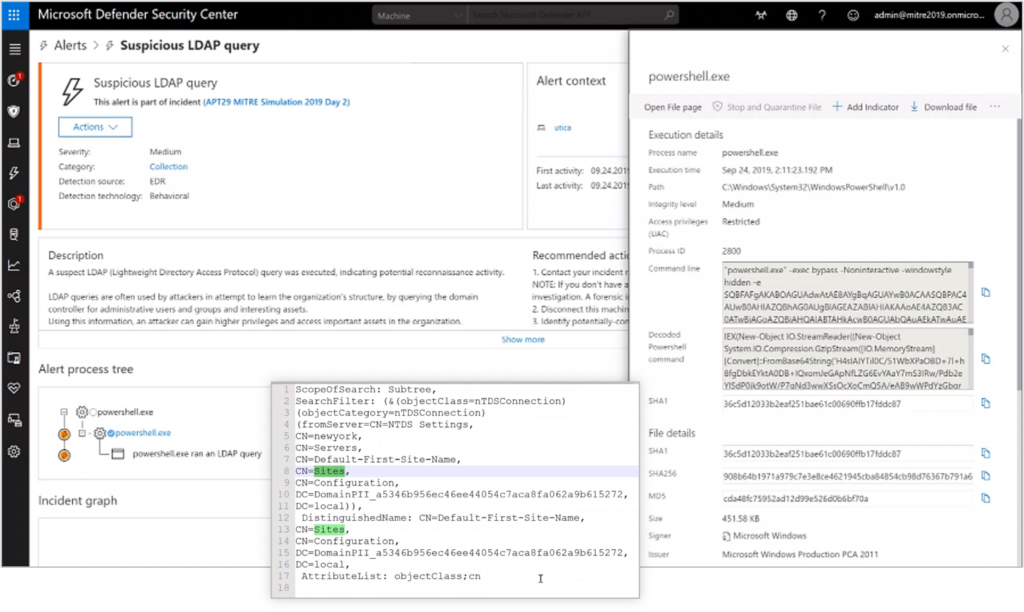This screenshot has width=1024, height=612.
Task: Expand the Actions dropdown on the alert
Action: pos(94,126)
